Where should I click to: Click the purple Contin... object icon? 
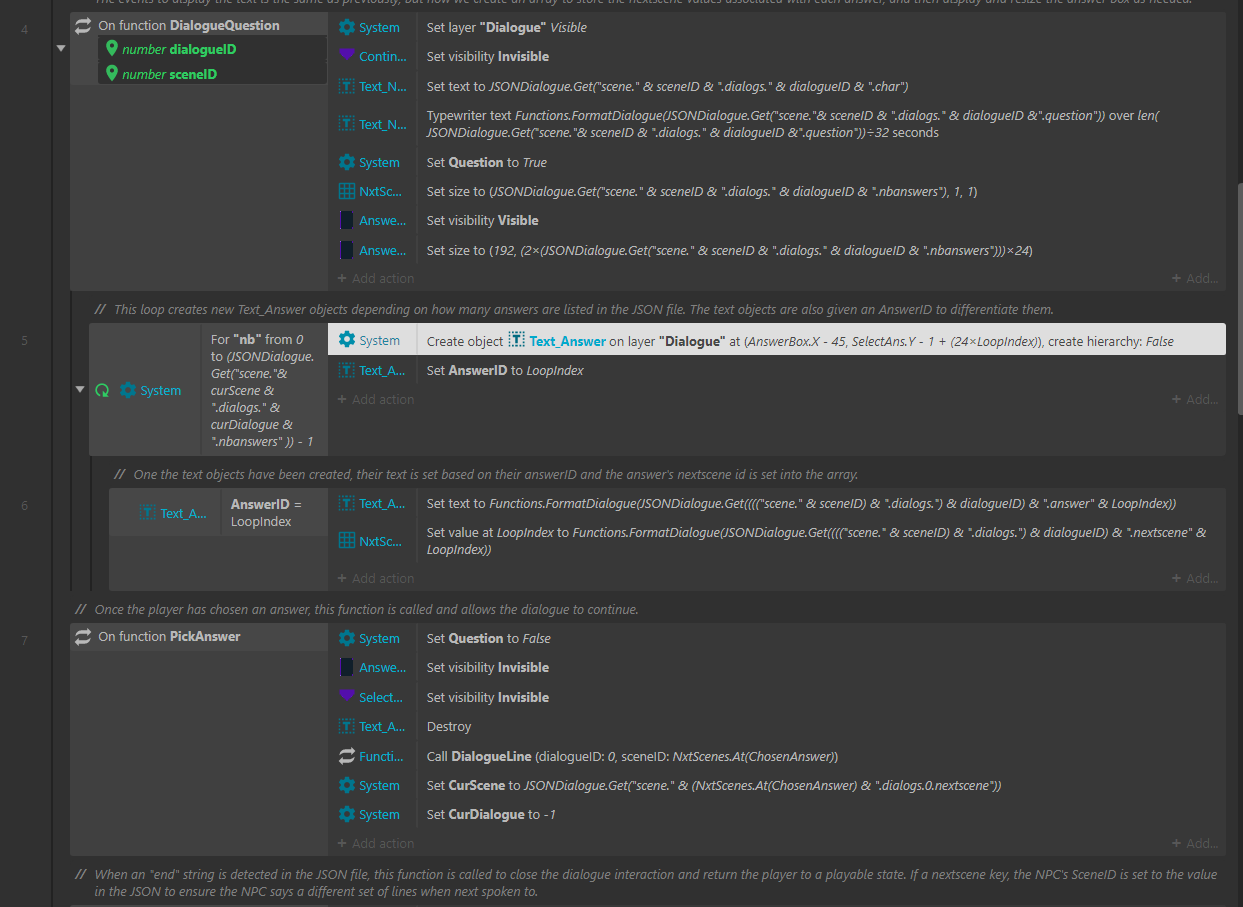click(347, 56)
